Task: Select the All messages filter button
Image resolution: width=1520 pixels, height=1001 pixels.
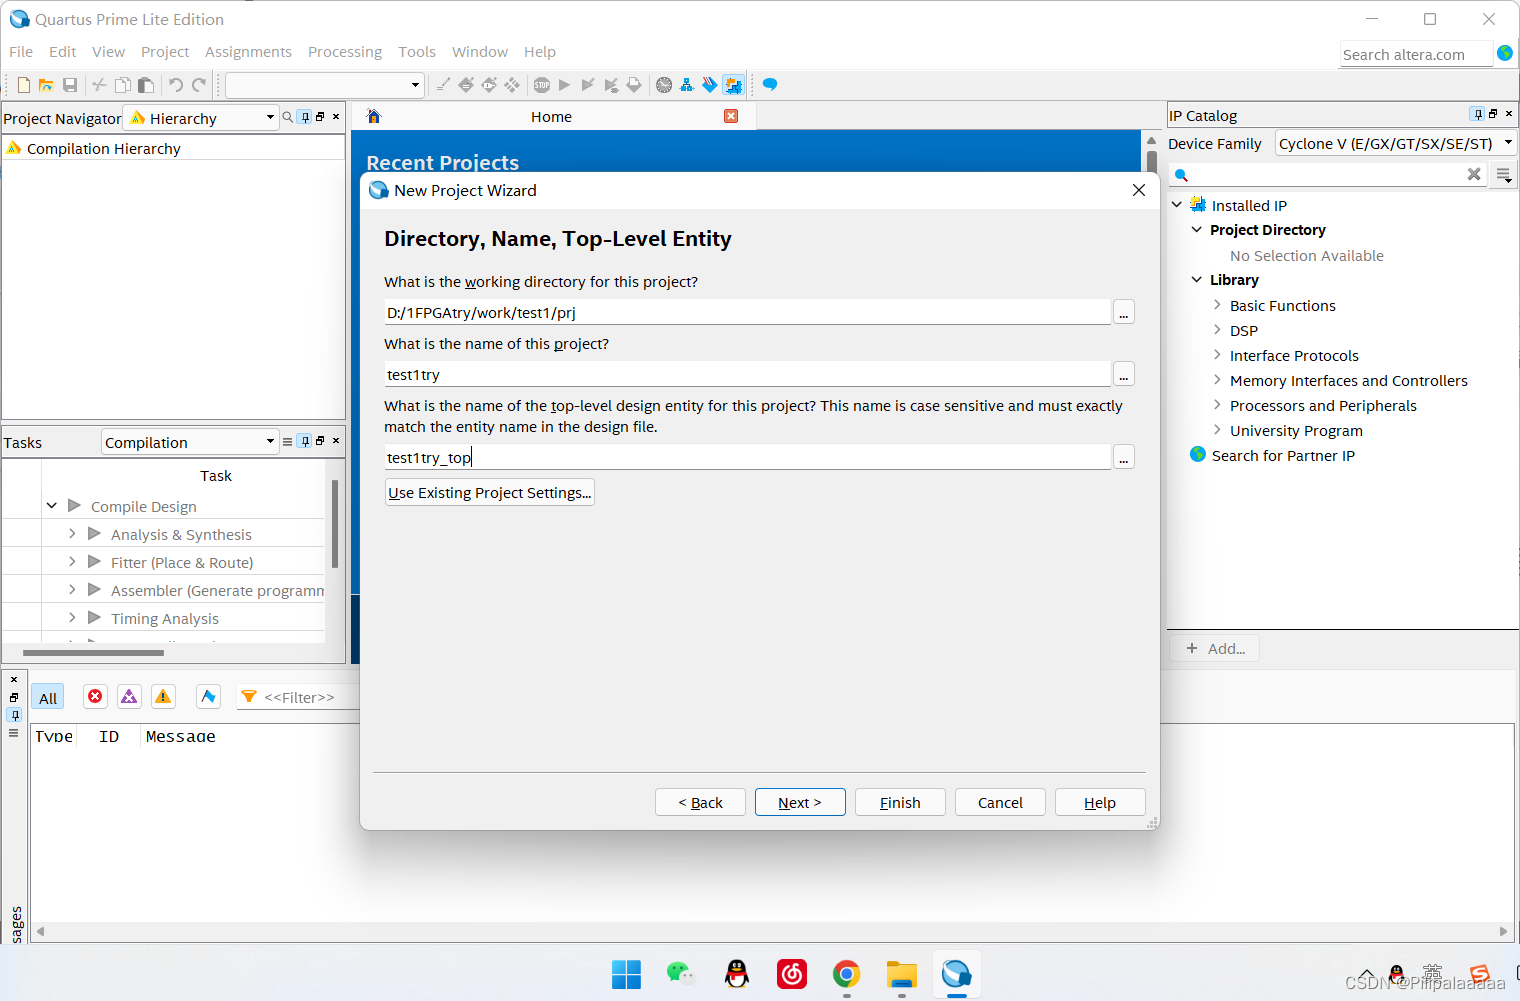Action: (48, 697)
